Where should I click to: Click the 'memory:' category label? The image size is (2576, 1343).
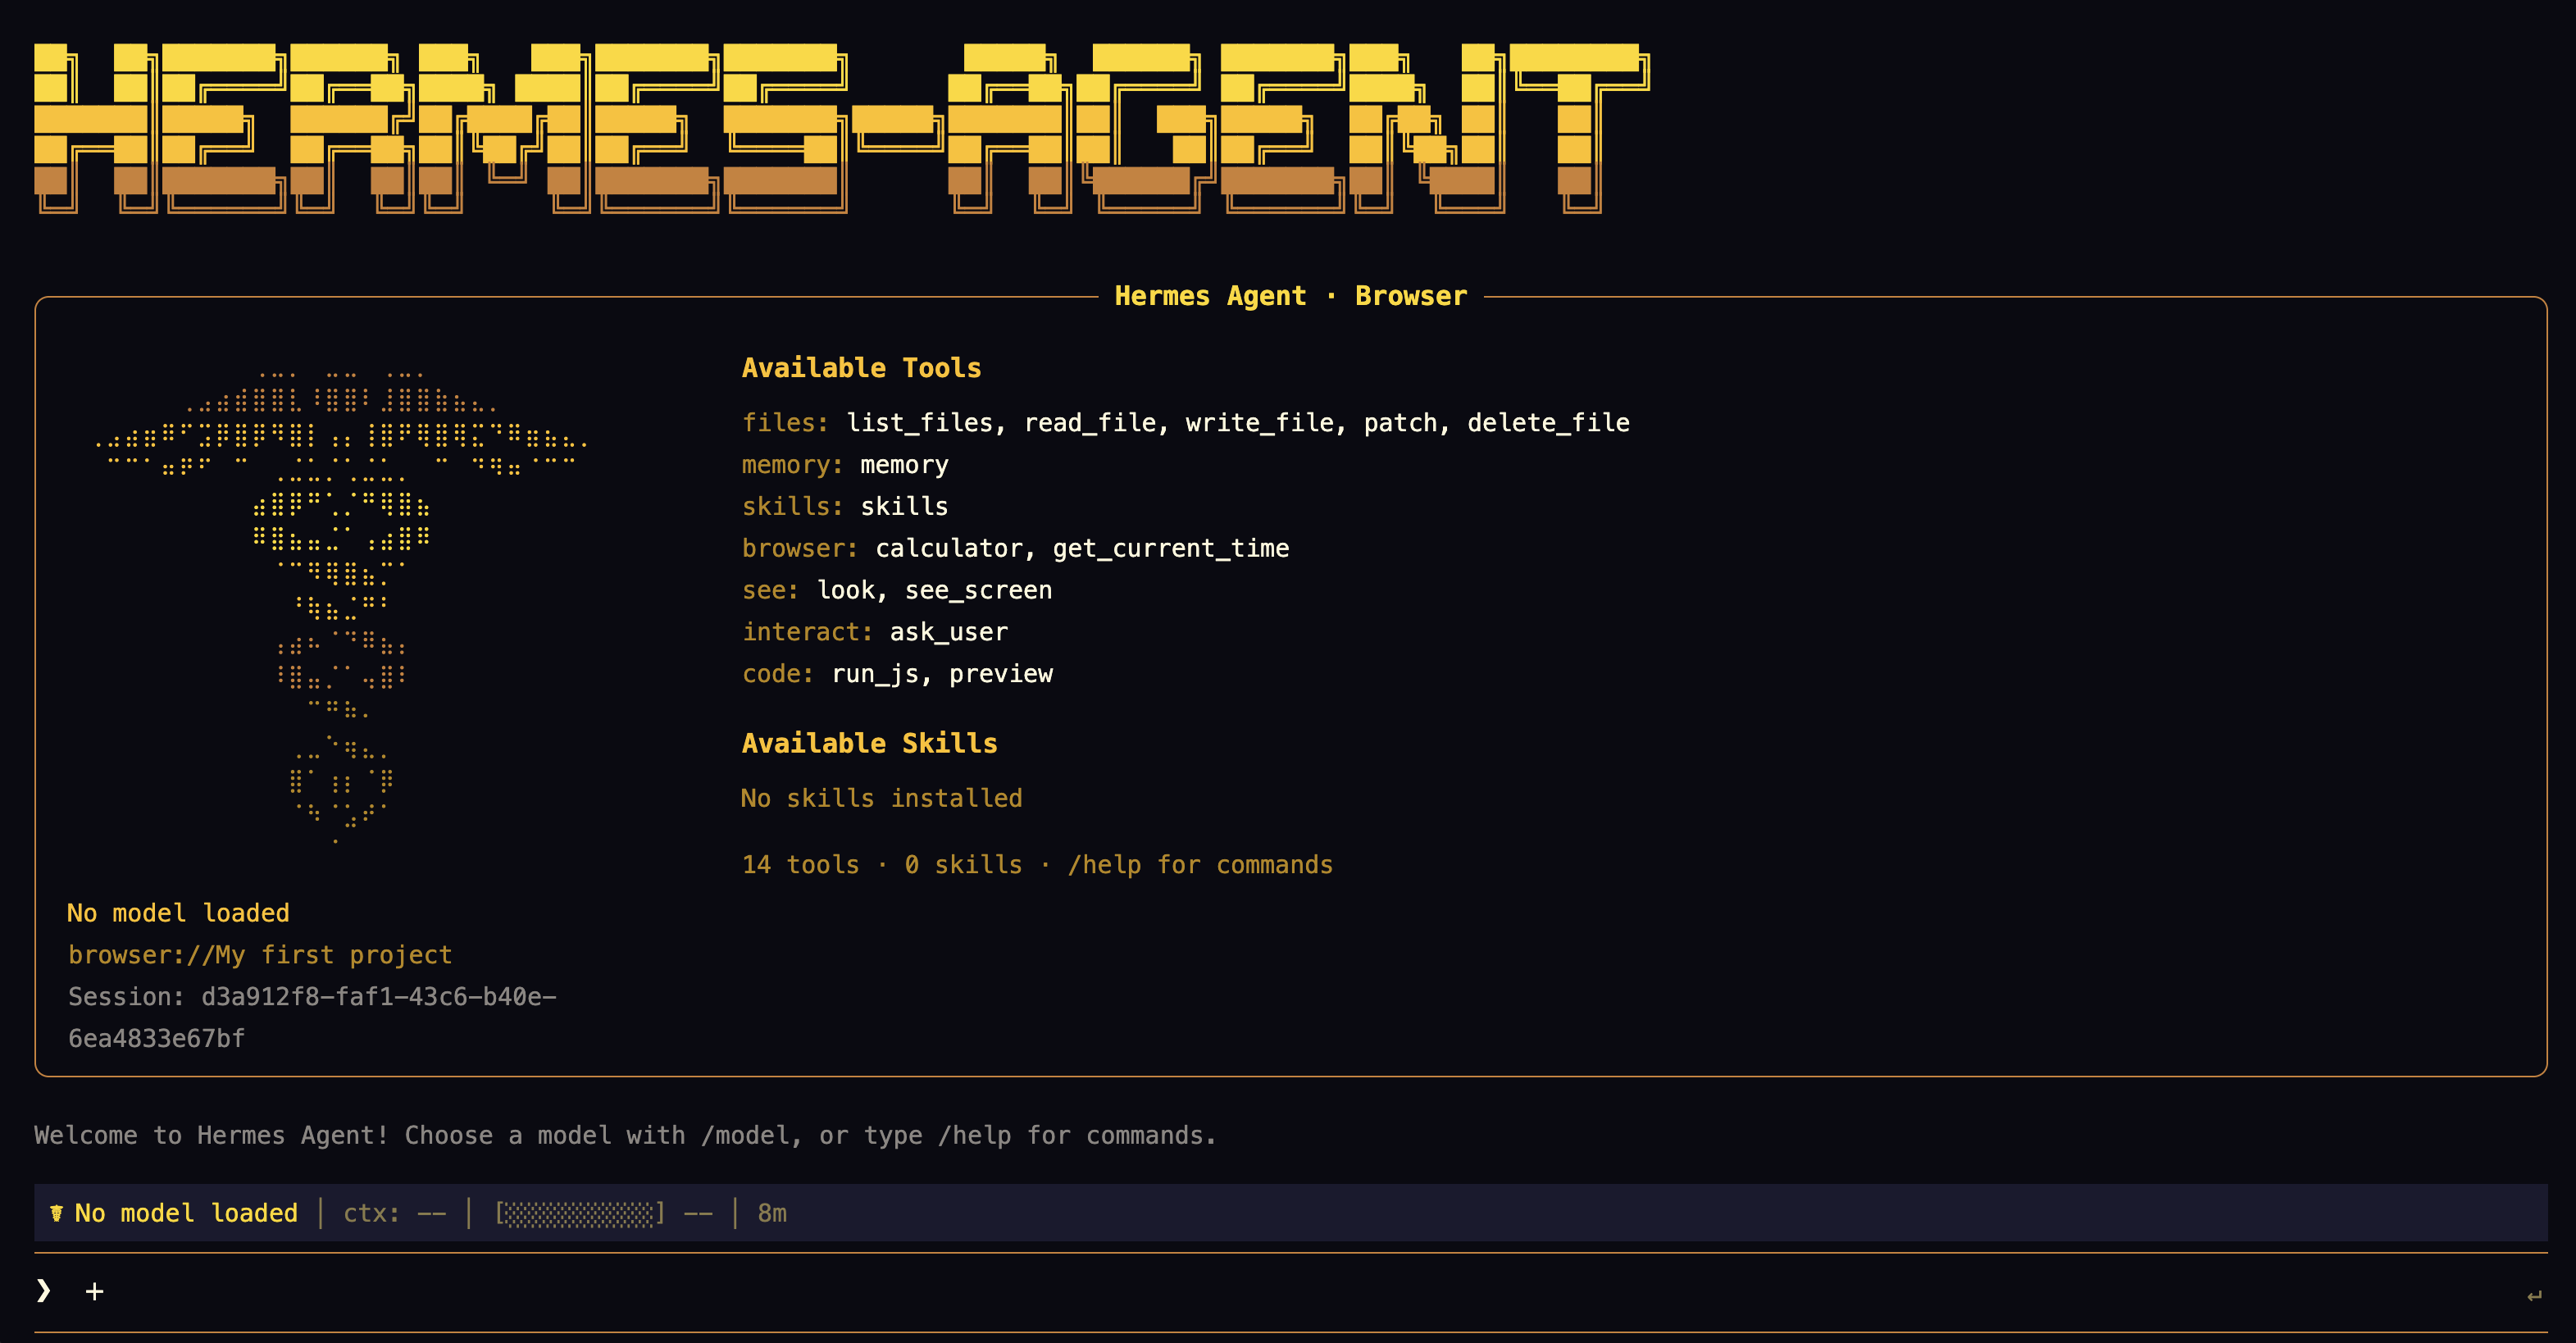(x=793, y=465)
